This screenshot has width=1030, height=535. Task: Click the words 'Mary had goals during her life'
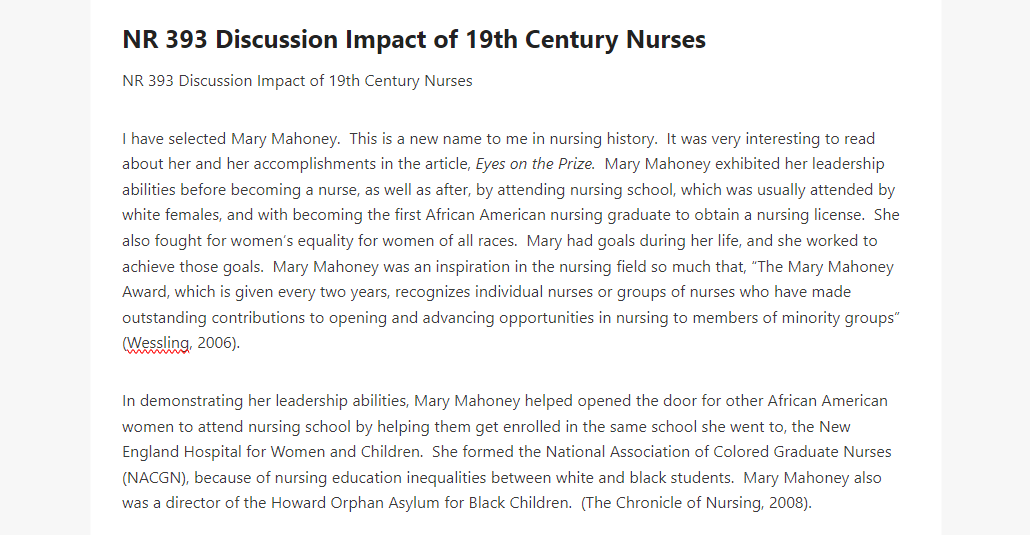click(633, 241)
